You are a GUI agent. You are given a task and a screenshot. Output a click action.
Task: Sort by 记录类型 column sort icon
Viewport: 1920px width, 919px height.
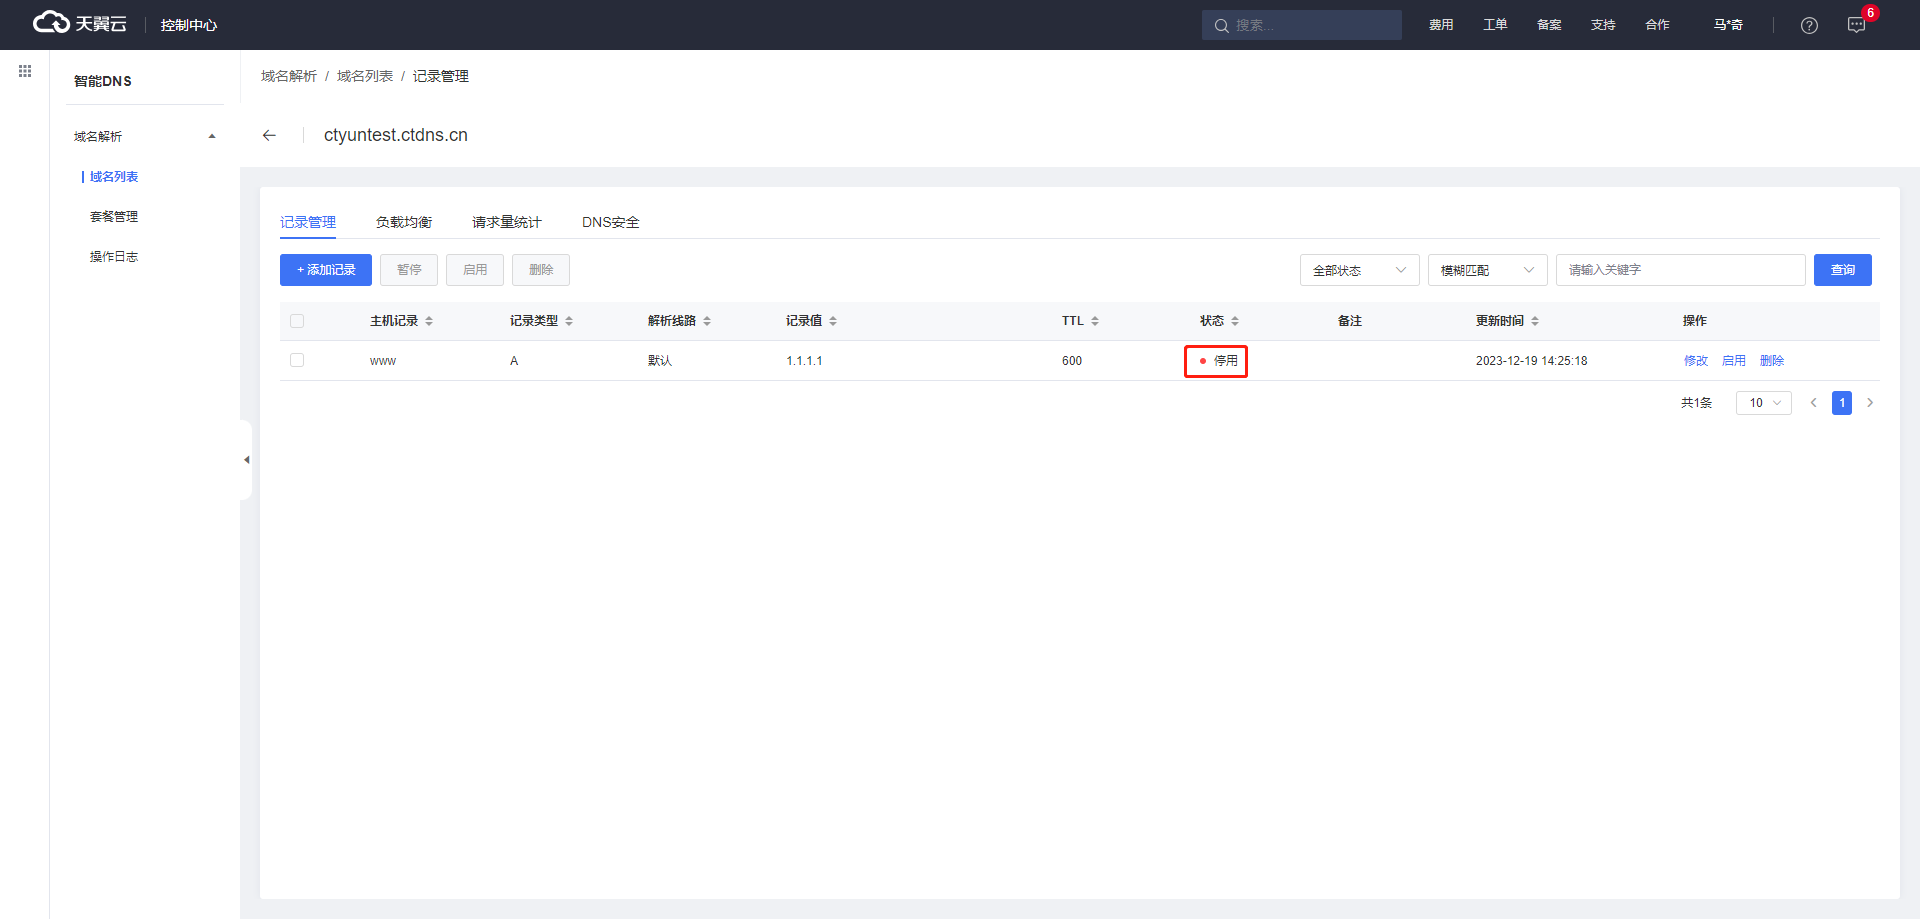coord(569,321)
